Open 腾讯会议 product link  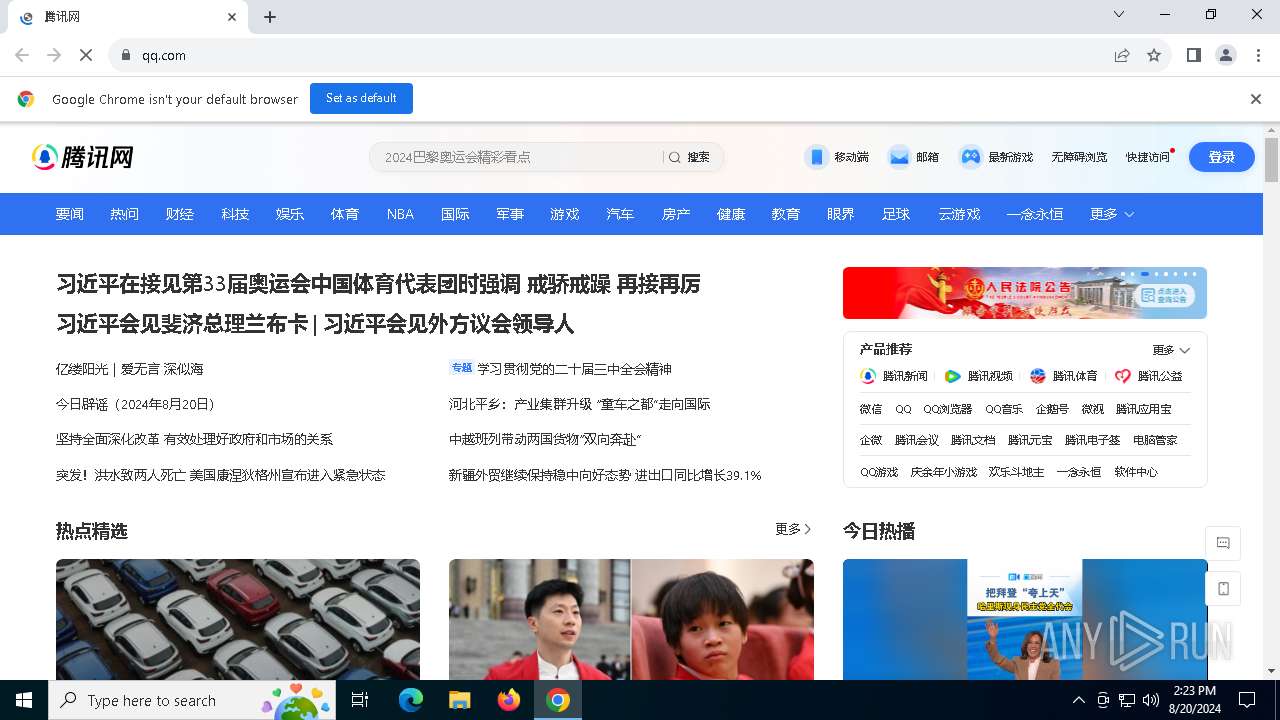point(917,440)
